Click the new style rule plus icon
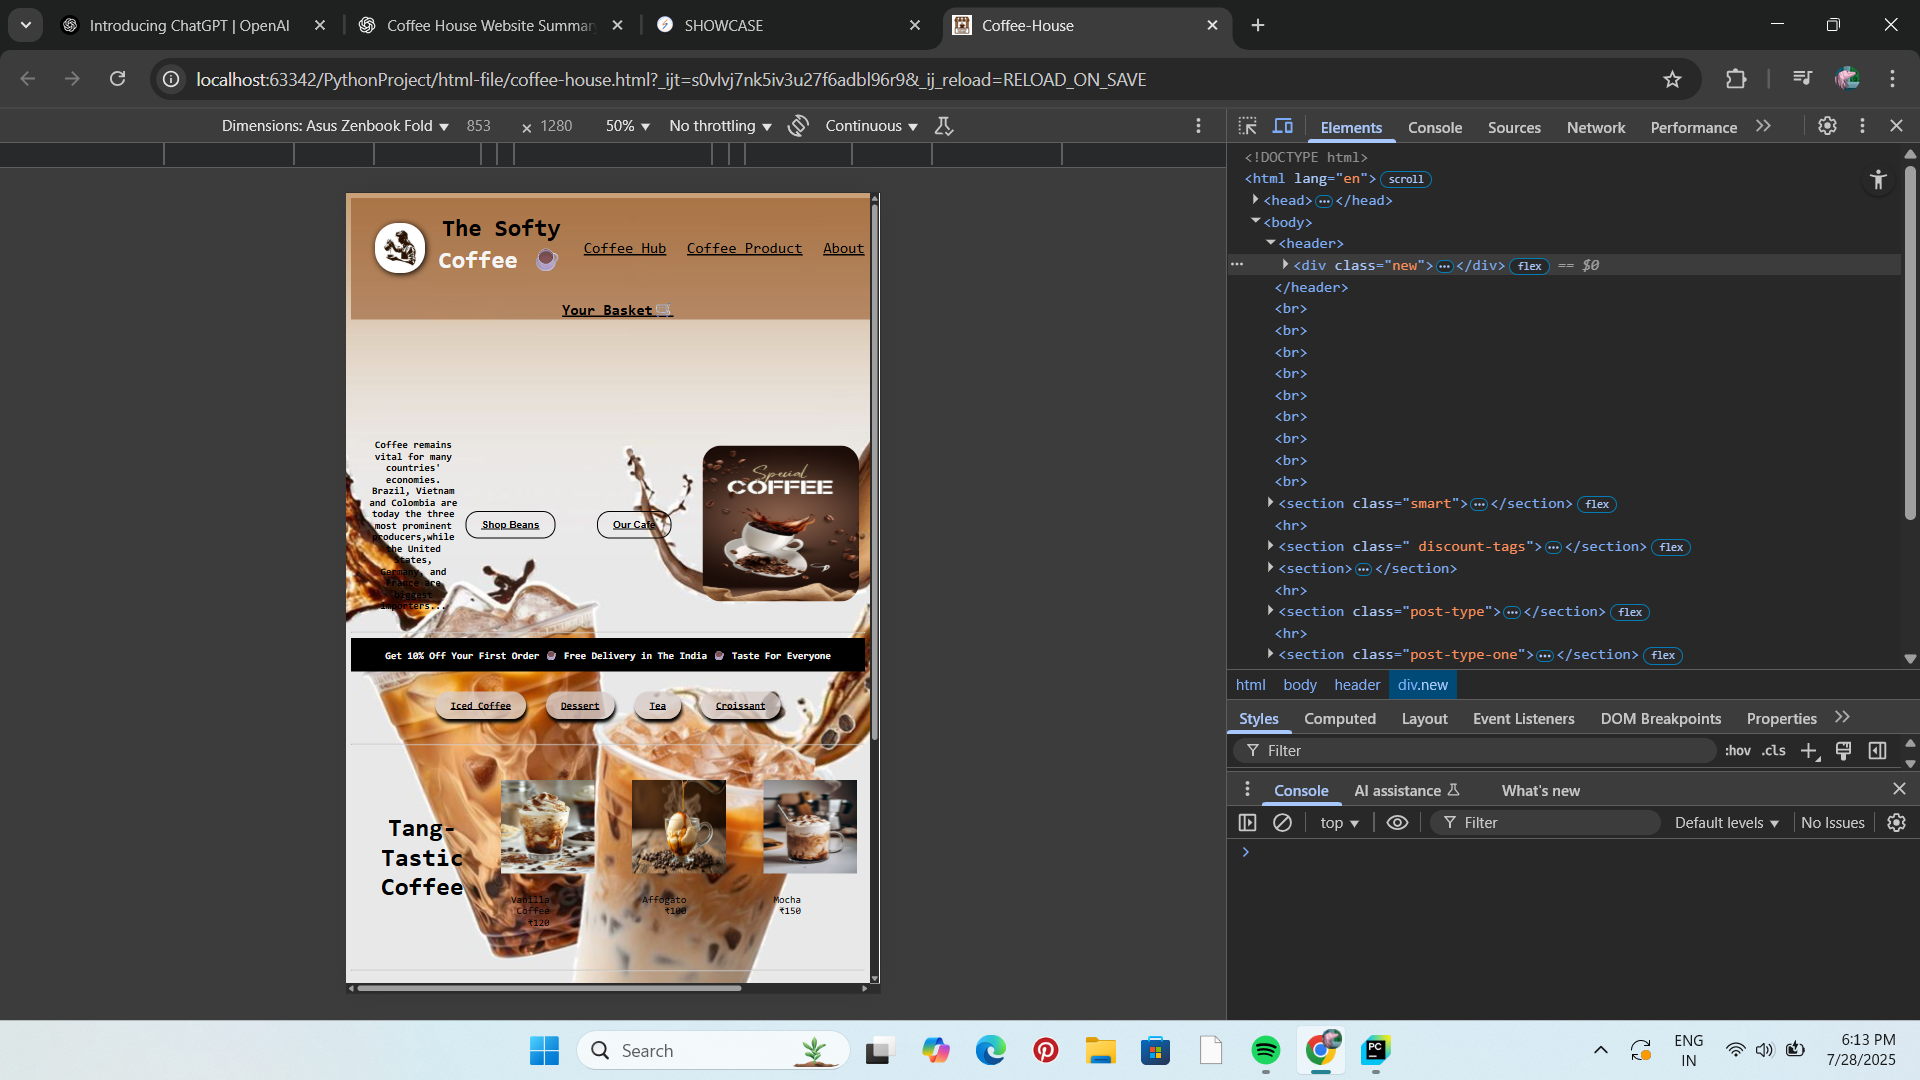The width and height of the screenshot is (1920, 1080). [x=1809, y=751]
